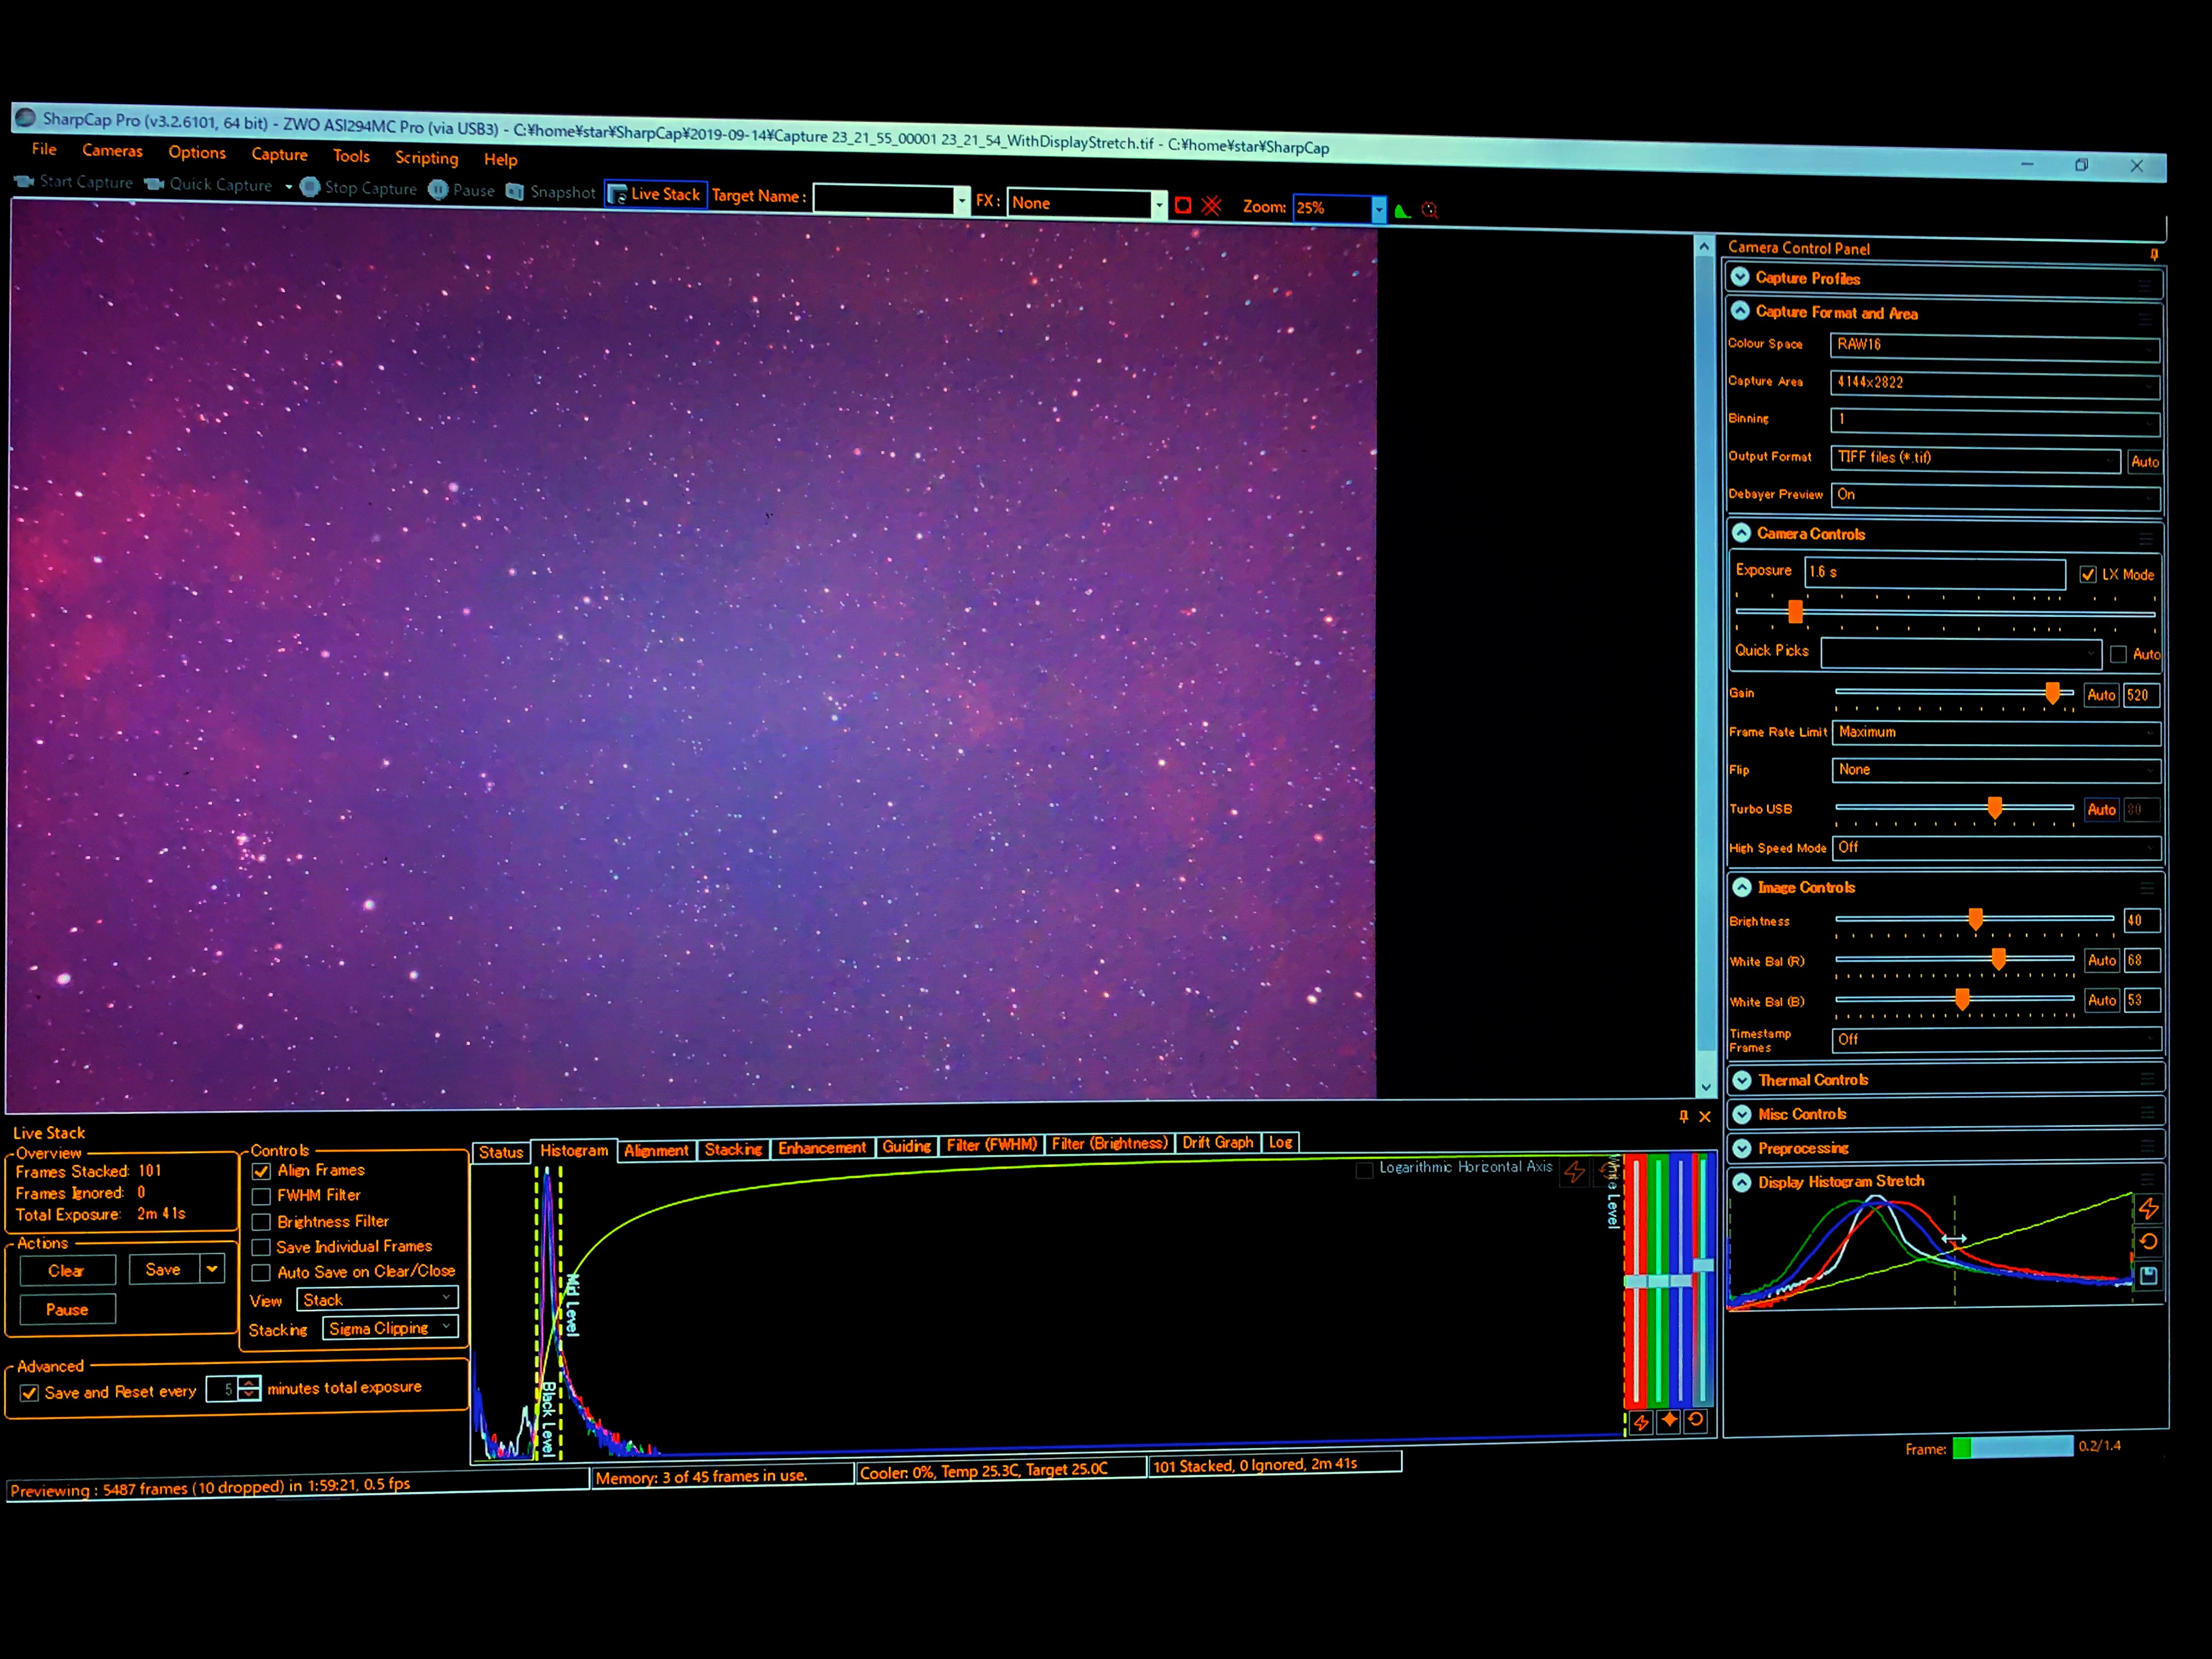Adjust the Brightness slider handle
The image size is (2212, 1659).
[1975, 919]
